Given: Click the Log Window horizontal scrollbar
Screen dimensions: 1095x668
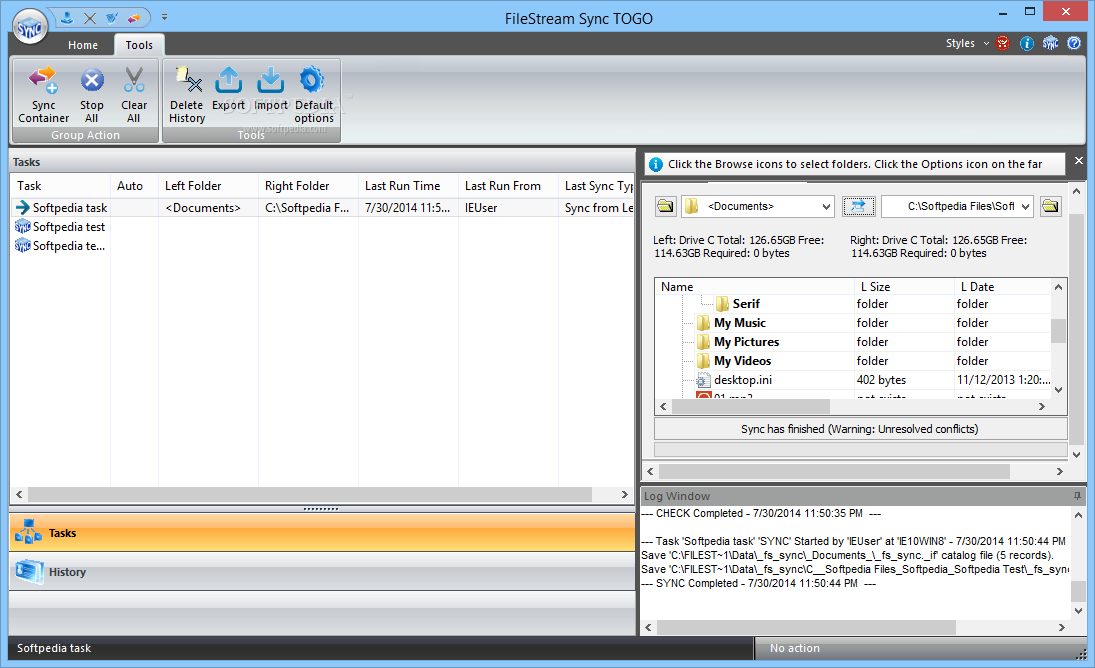Looking at the screenshot, I should coord(806,627).
